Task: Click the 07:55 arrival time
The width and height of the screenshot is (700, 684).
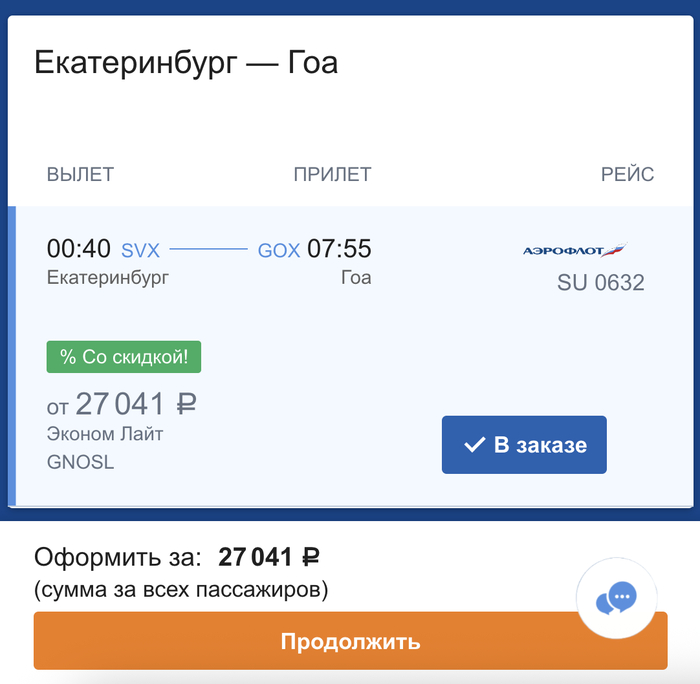Action: (x=339, y=249)
